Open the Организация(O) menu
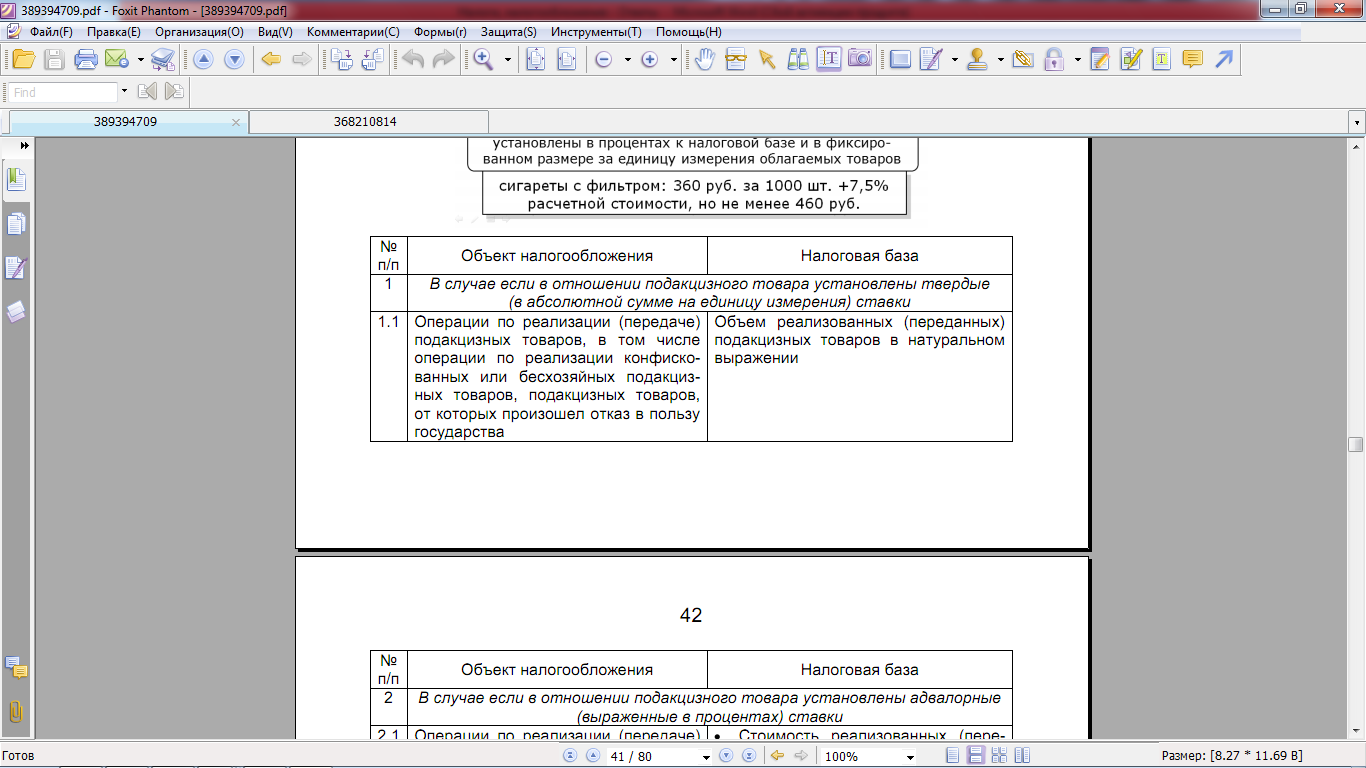Image resolution: width=1366 pixels, height=768 pixels. (x=199, y=32)
